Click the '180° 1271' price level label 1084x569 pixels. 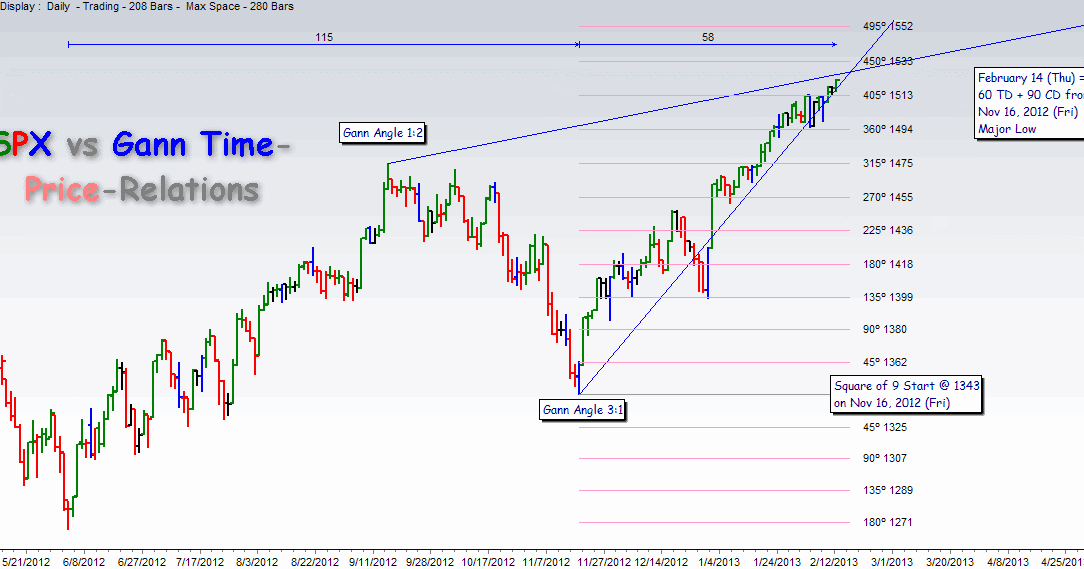pos(888,522)
